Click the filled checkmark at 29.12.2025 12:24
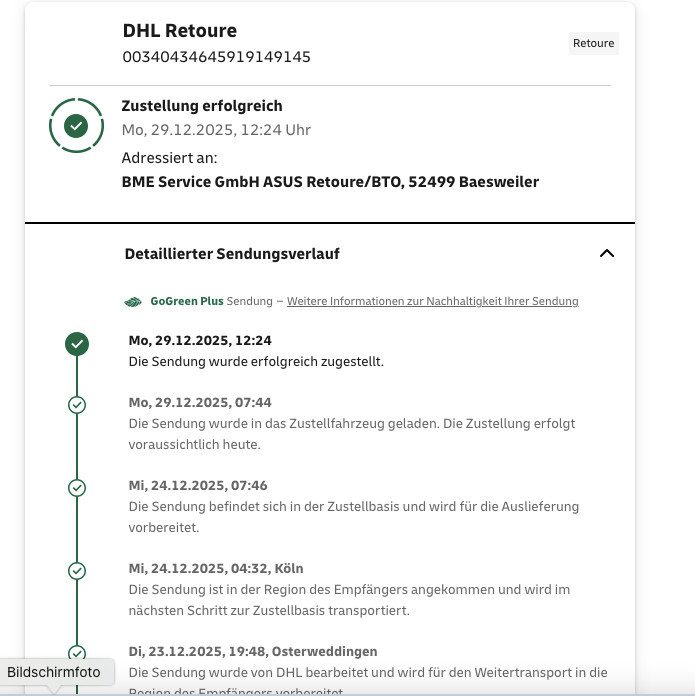The image size is (695, 696). click(x=77, y=344)
